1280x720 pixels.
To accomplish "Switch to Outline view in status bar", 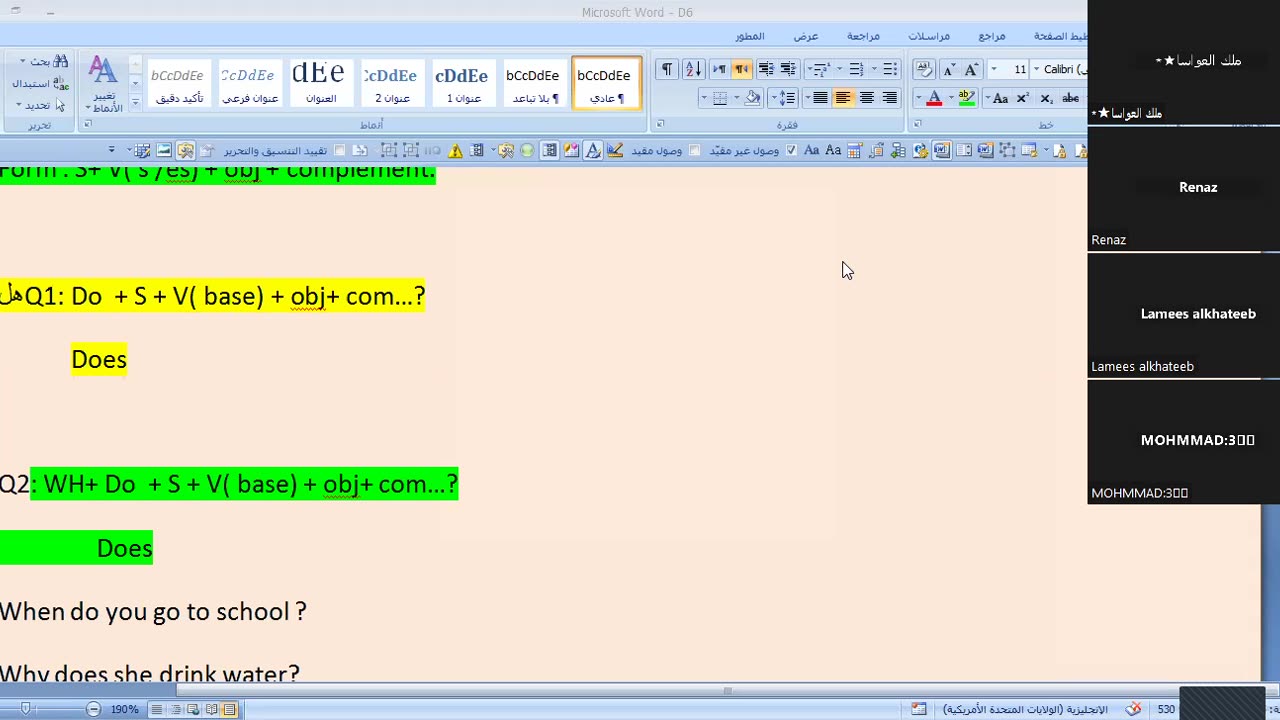I will 175,709.
